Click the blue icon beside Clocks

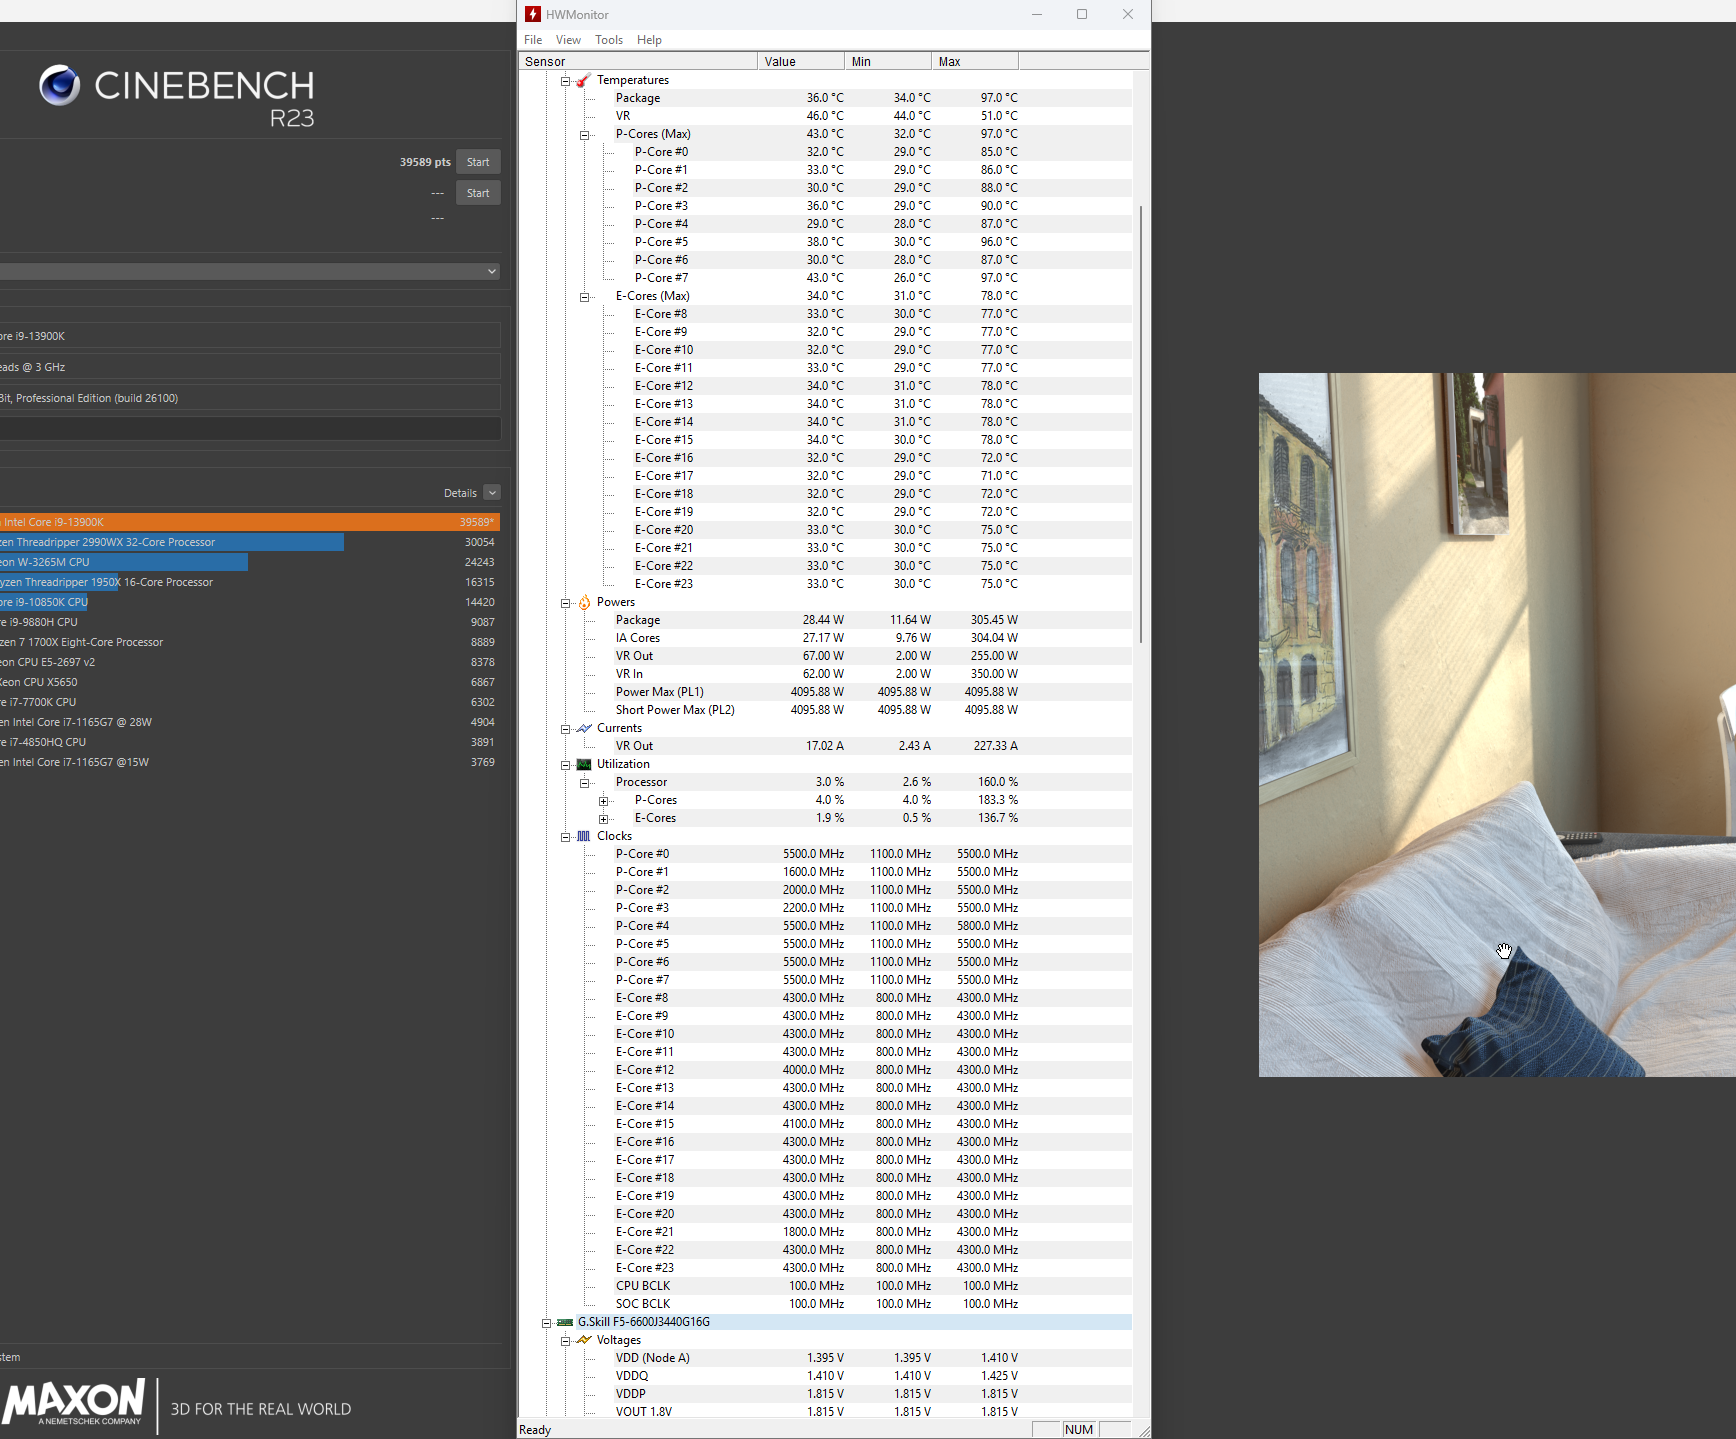[x=584, y=836]
